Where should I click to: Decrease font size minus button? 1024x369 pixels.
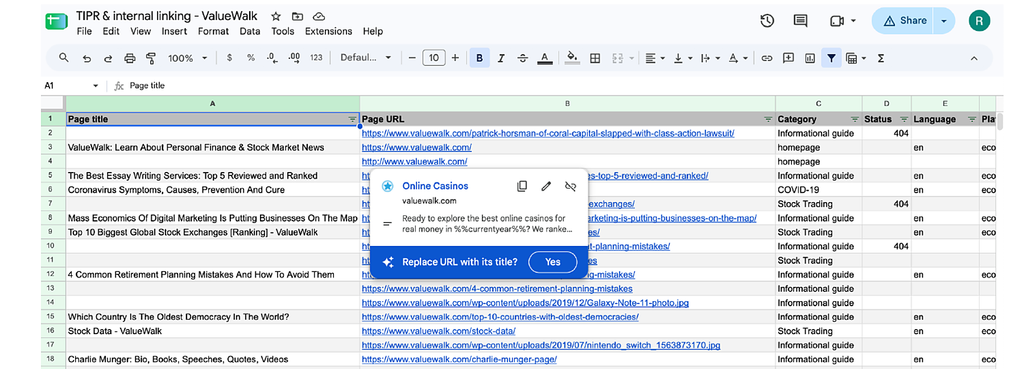pos(412,58)
